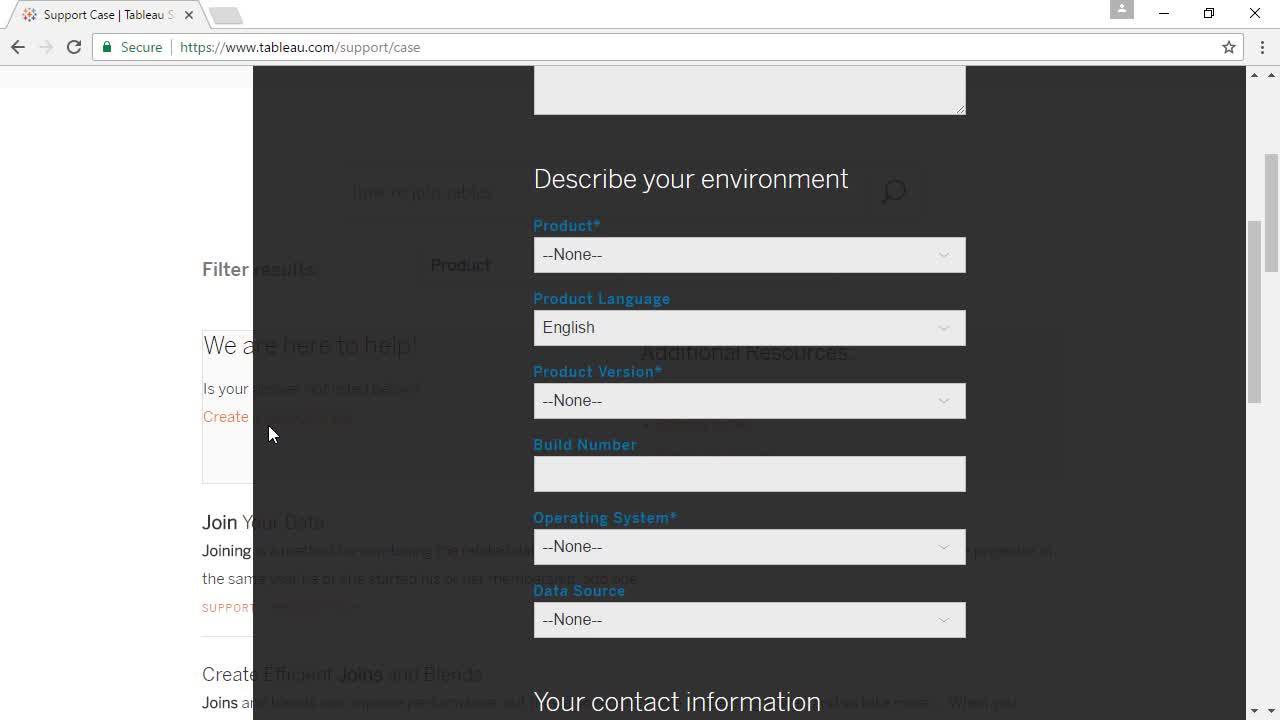Click the secure padlock icon

point(108,47)
